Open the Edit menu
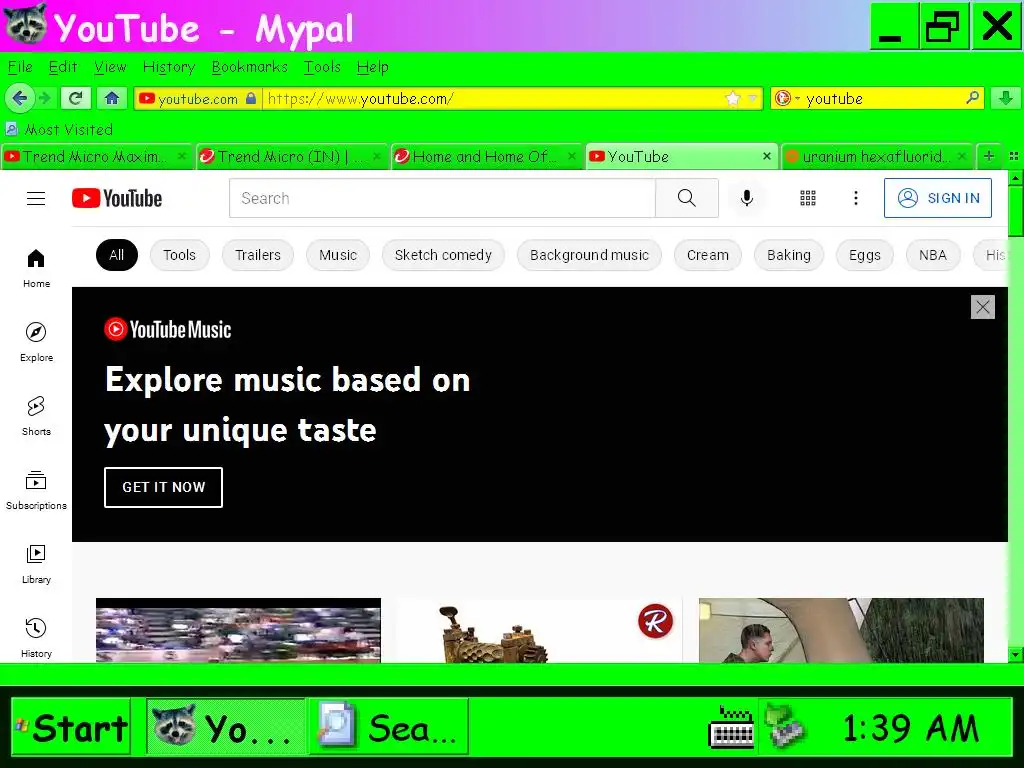The height and width of the screenshot is (768, 1024). pyautogui.click(x=63, y=67)
